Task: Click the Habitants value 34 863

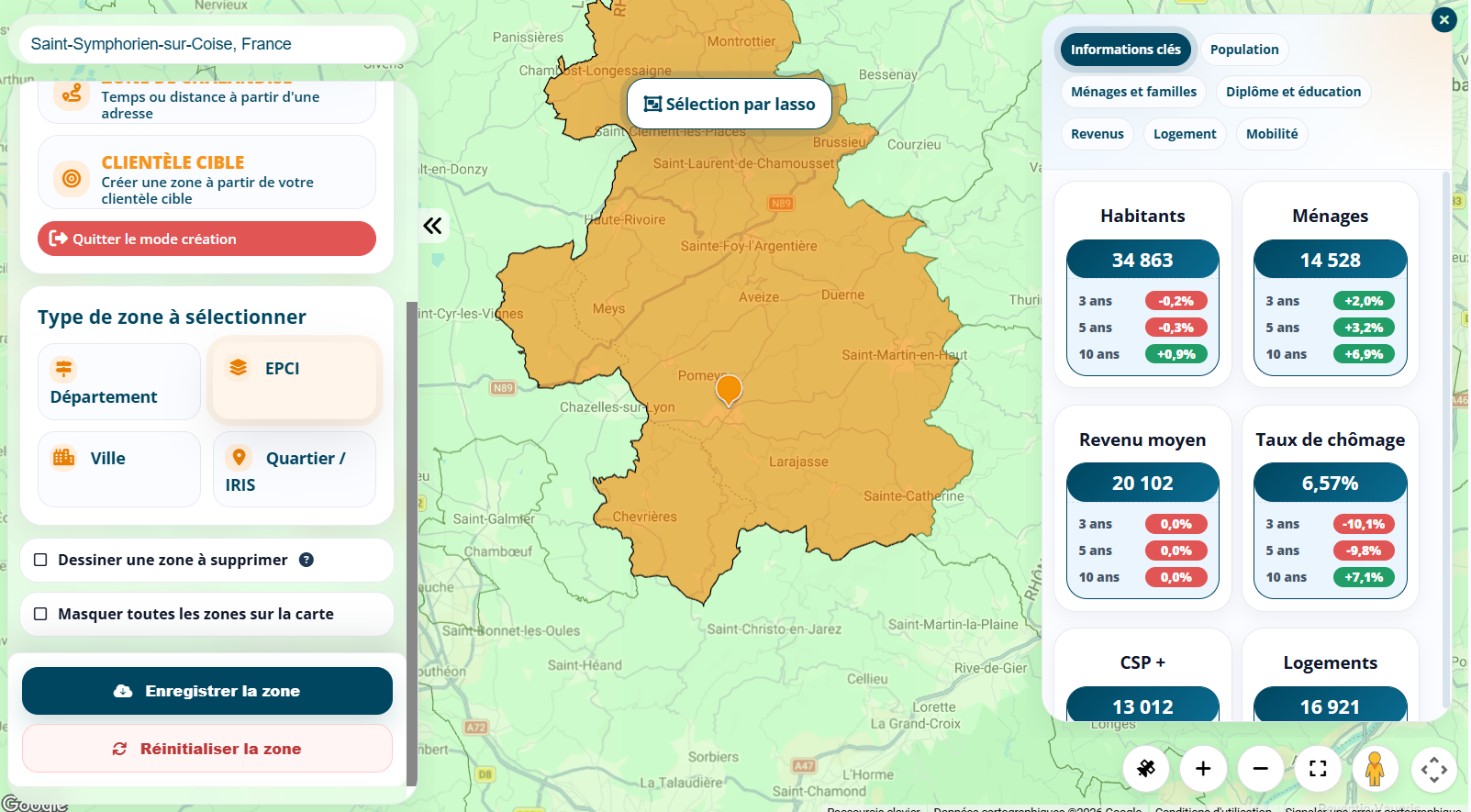Action: coord(1143,261)
